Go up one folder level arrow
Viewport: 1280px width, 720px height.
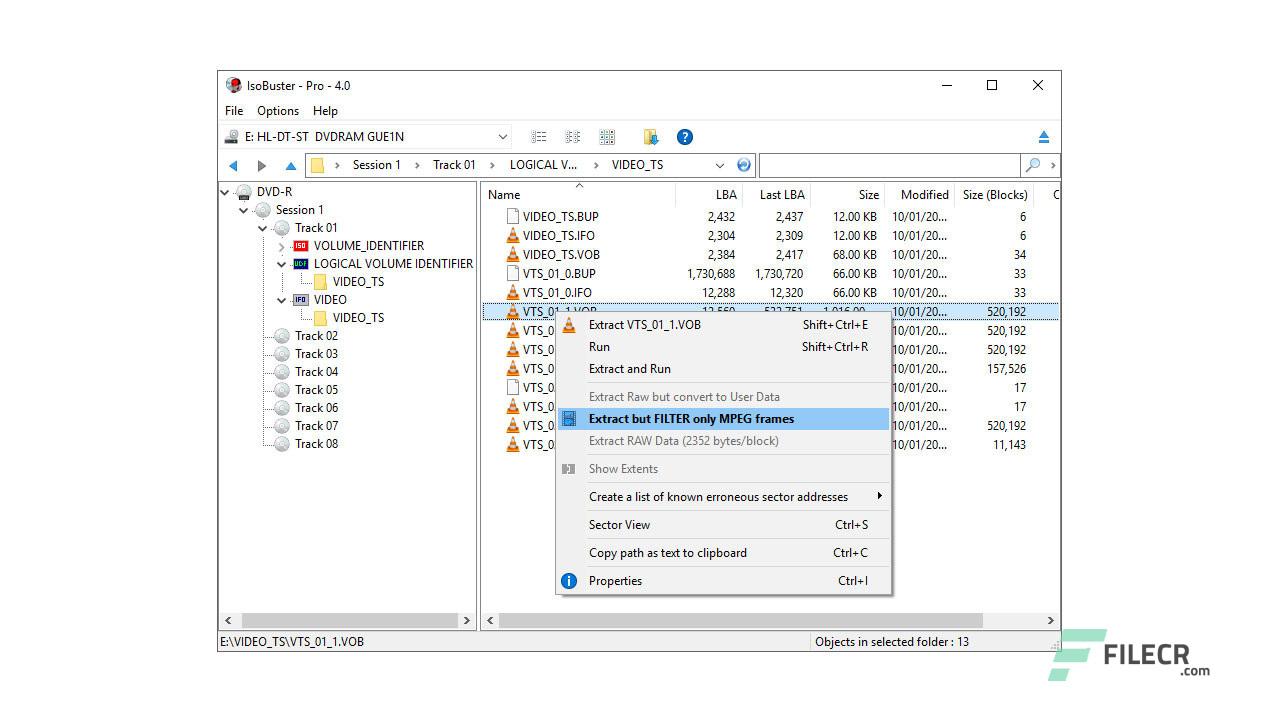click(290, 166)
